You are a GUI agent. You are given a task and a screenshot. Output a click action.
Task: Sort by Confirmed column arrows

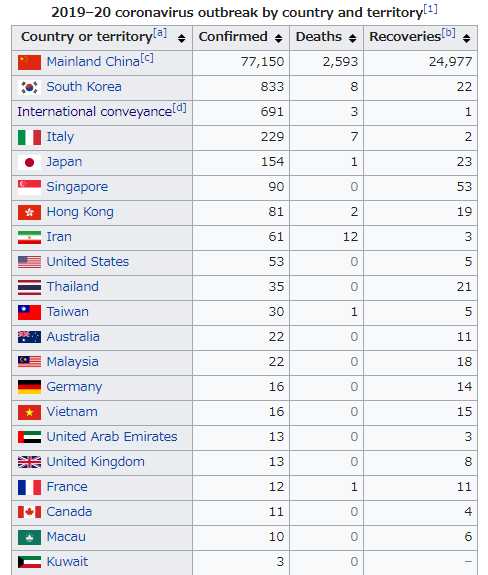tap(278, 38)
